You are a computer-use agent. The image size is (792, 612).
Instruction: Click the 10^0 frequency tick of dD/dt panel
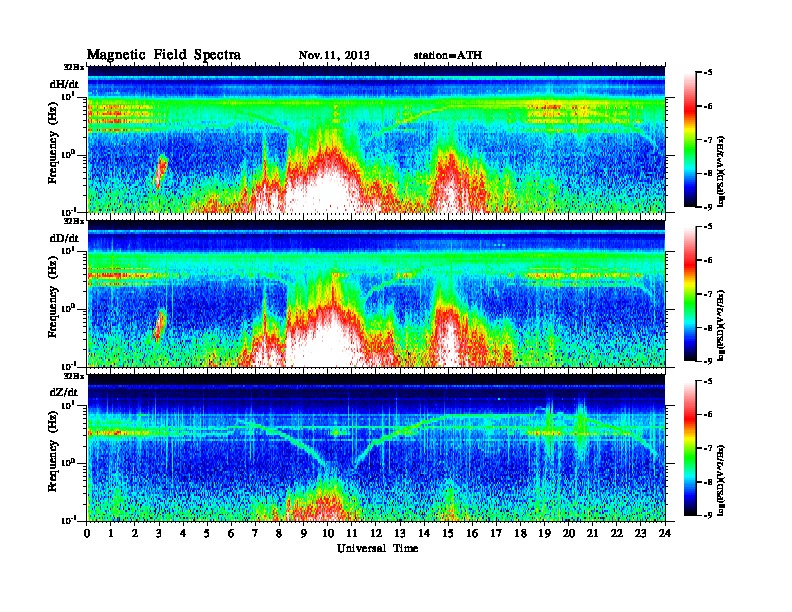pyautogui.click(x=68, y=309)
